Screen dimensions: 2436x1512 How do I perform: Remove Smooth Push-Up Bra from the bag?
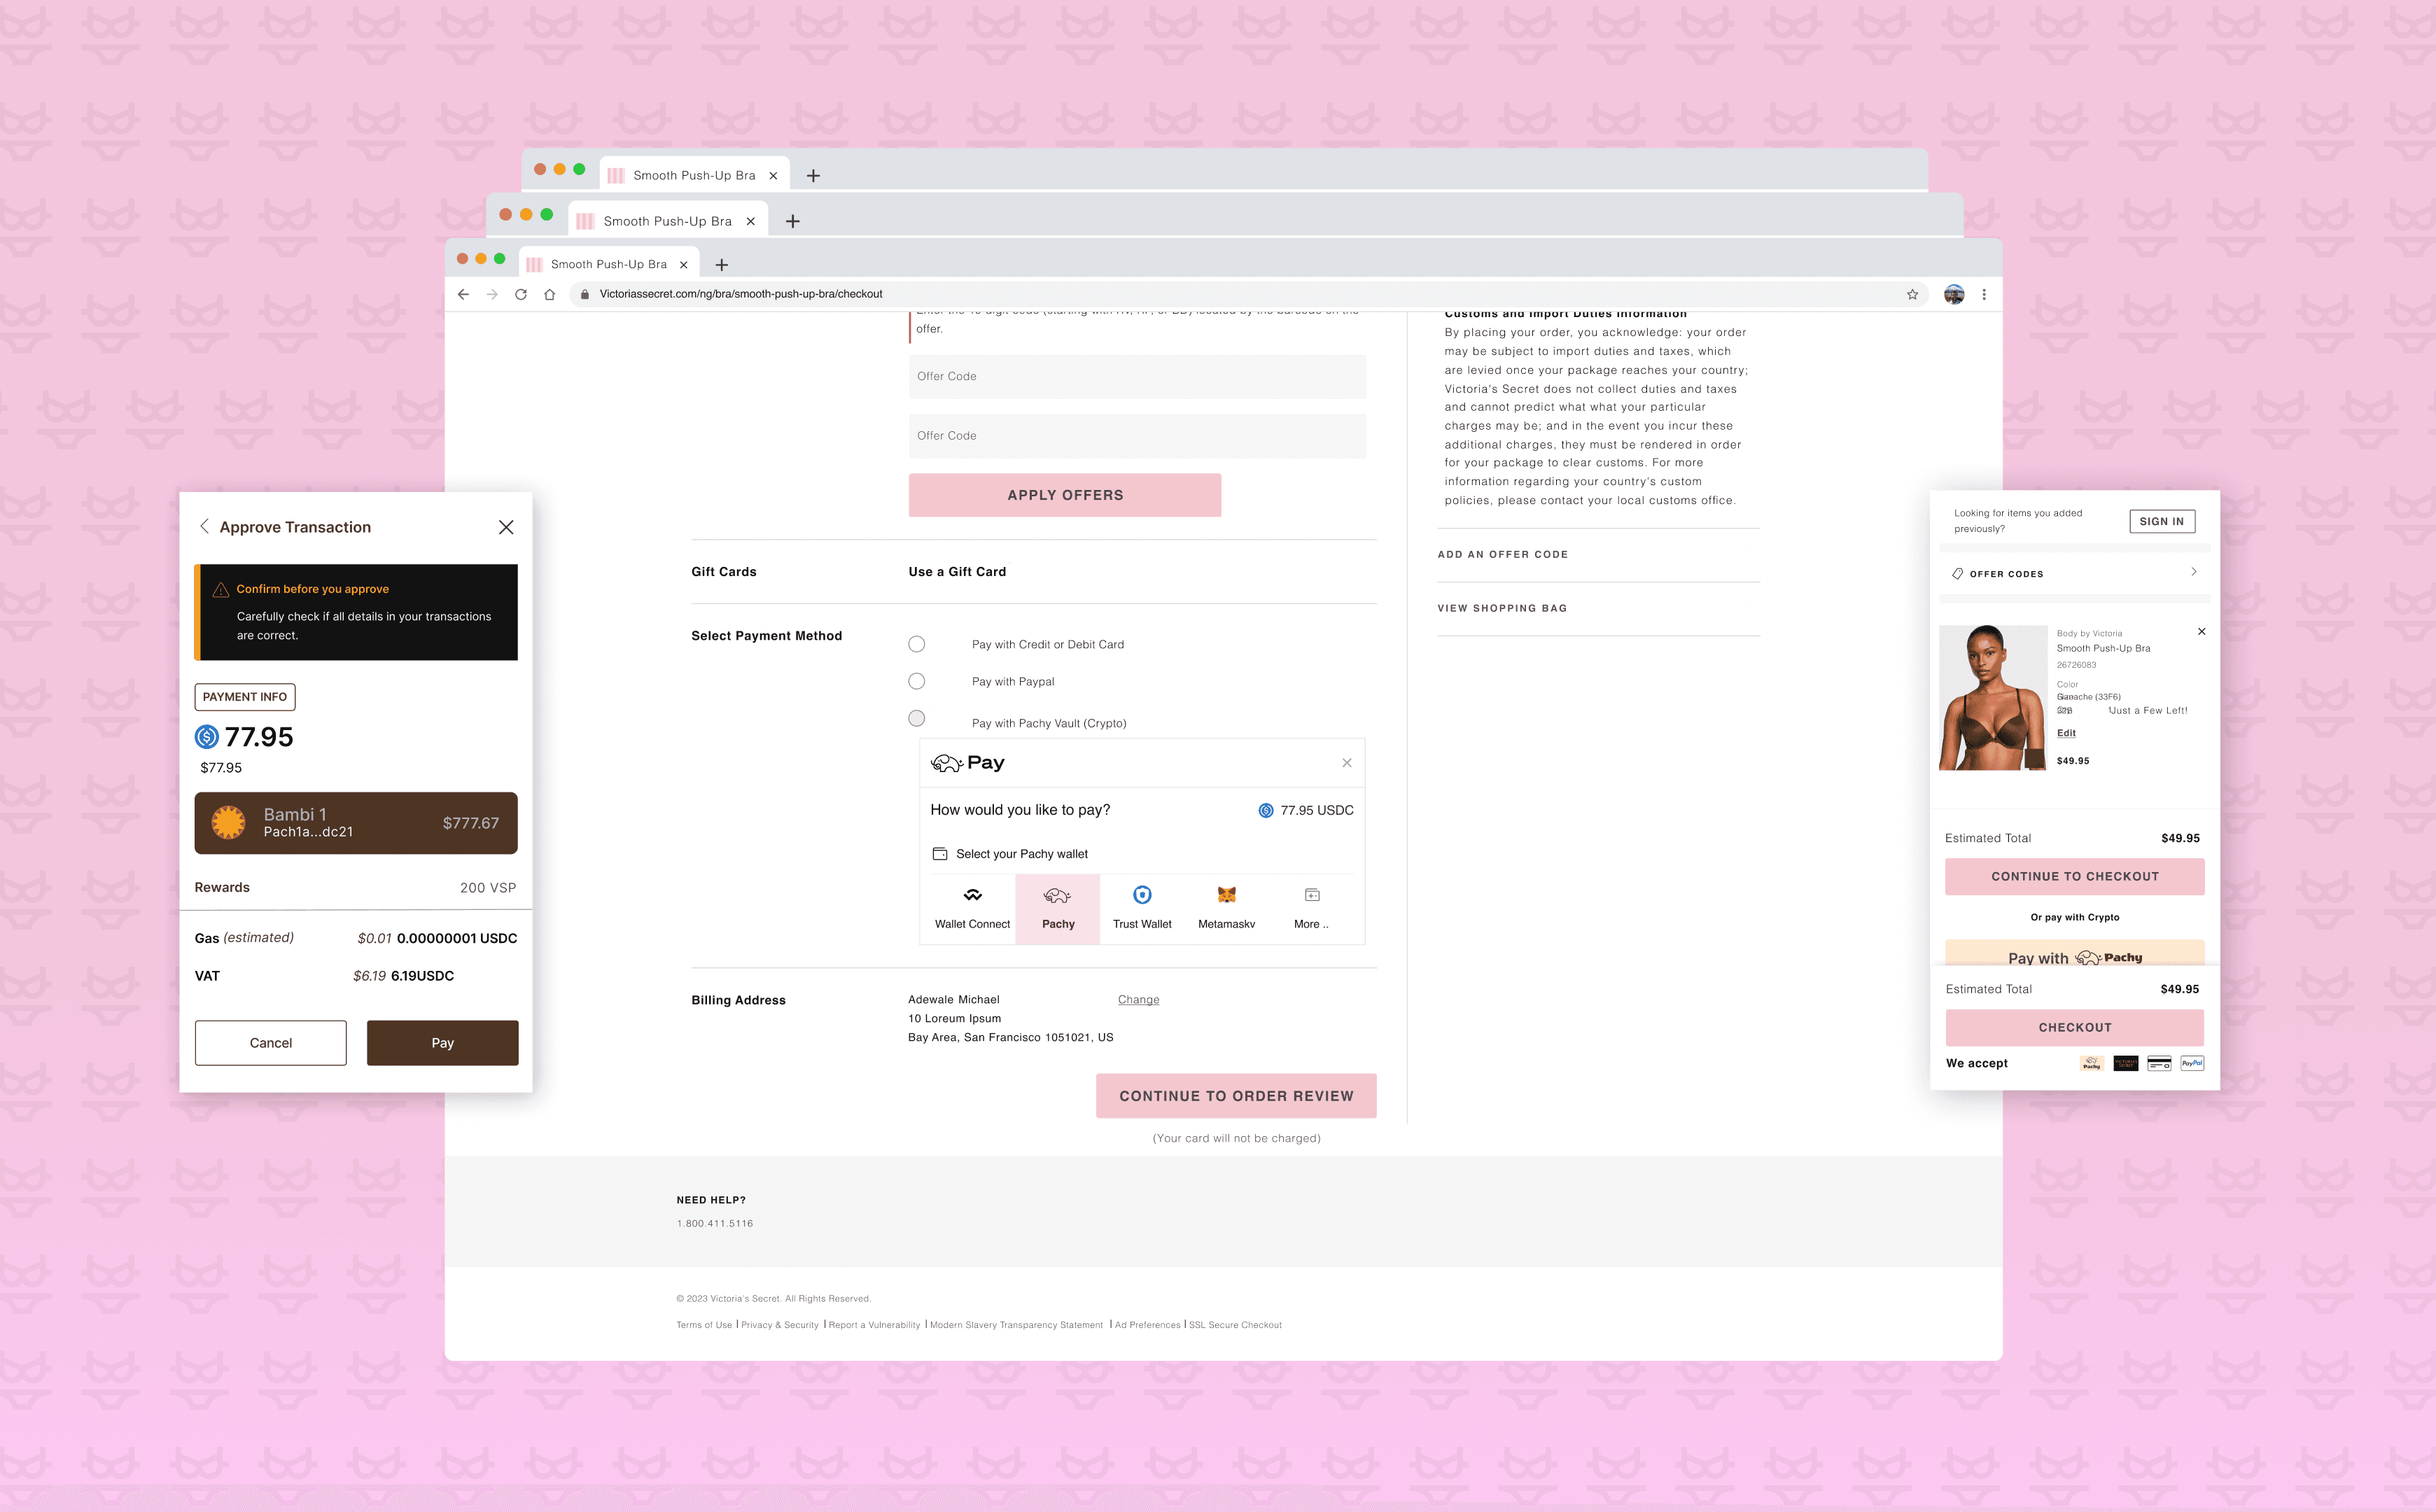(x=2201, y=632)
